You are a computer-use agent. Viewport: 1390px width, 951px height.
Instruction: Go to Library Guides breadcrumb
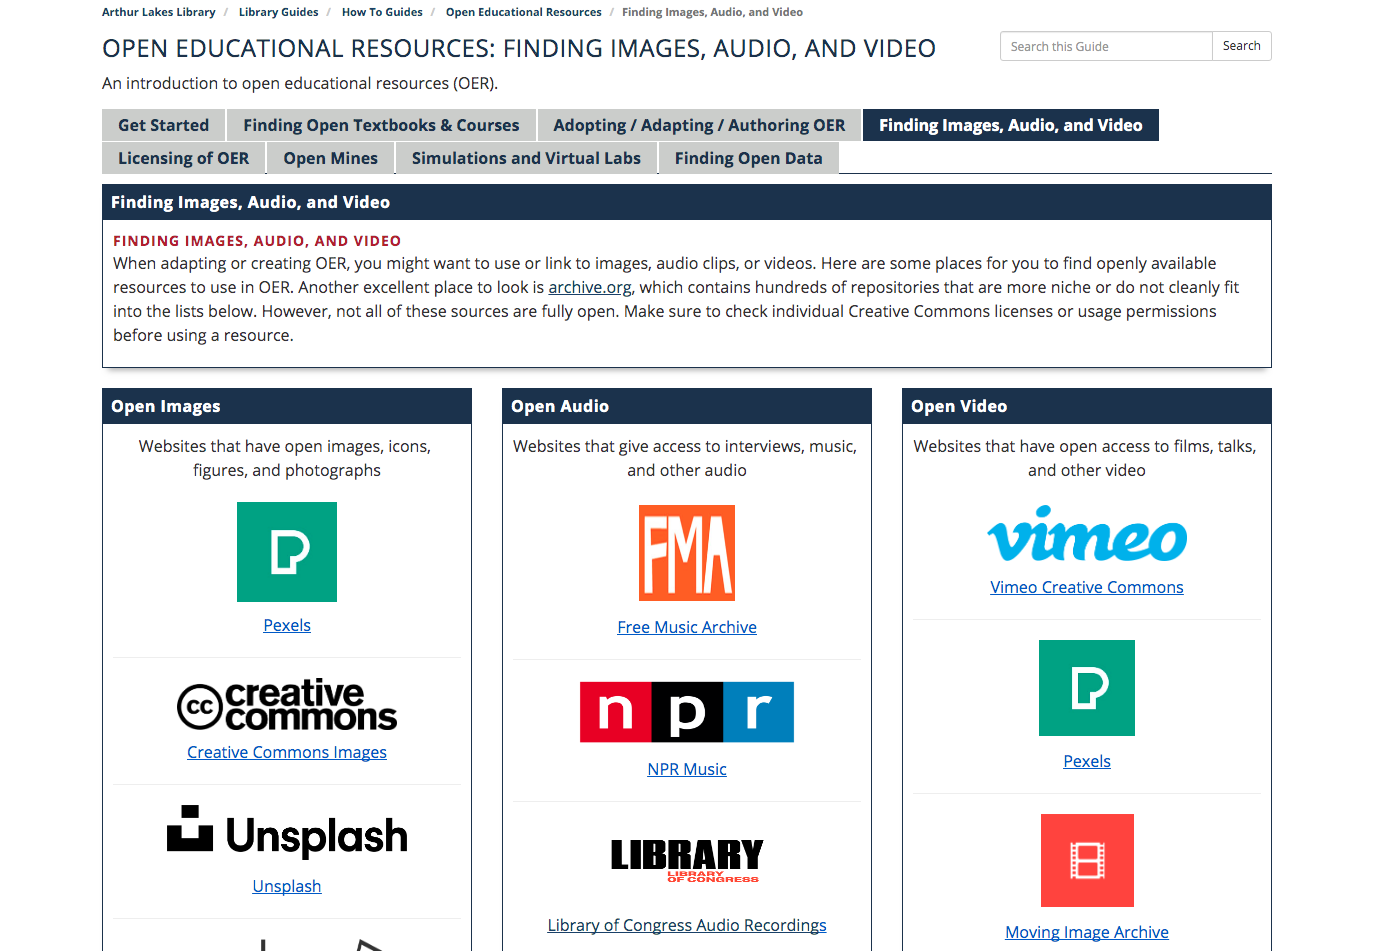pyautogui.click(x=279, y=12)
